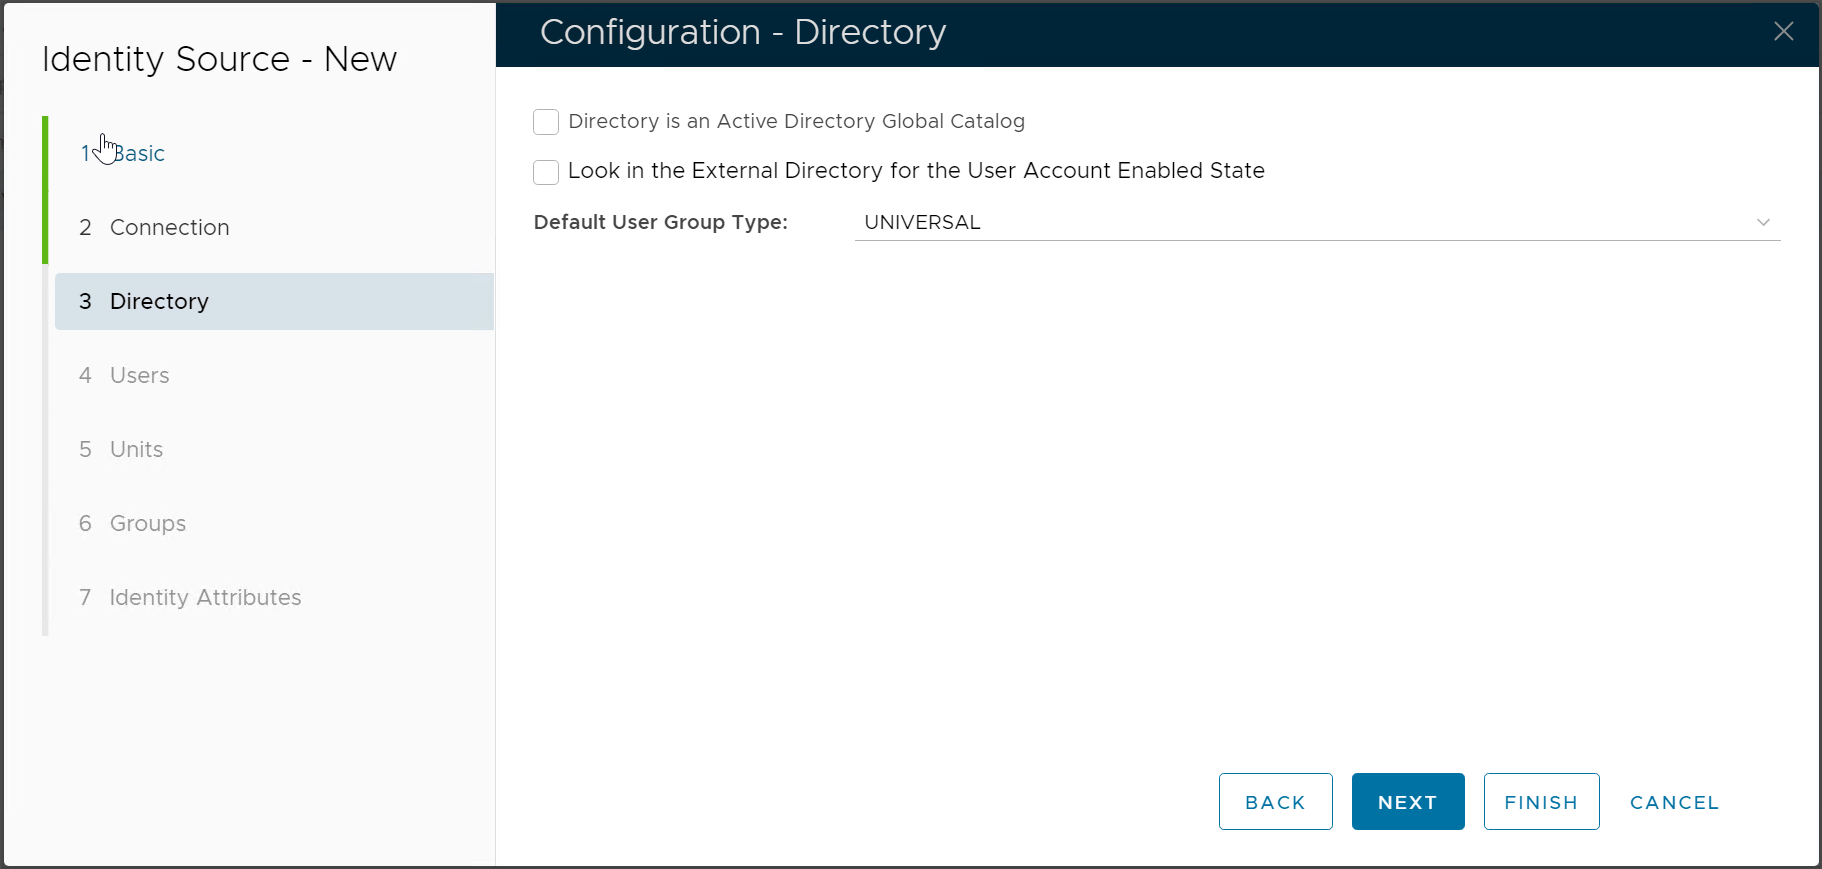The width and height of the screenshot is (1822, 869).
Task: Click the 'Configuration - Directory' header title
Action: tap(742, 33)
